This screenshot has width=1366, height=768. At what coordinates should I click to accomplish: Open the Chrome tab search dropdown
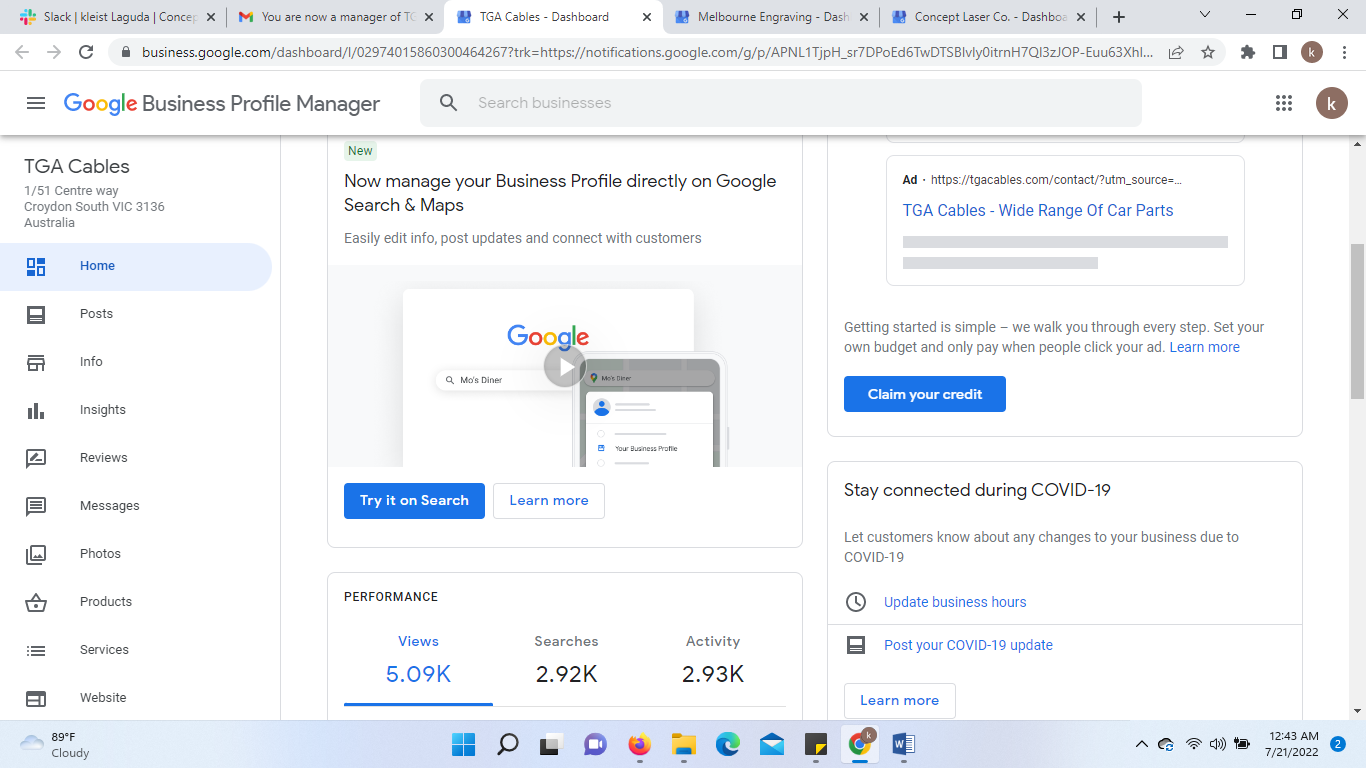(1204, 16)
